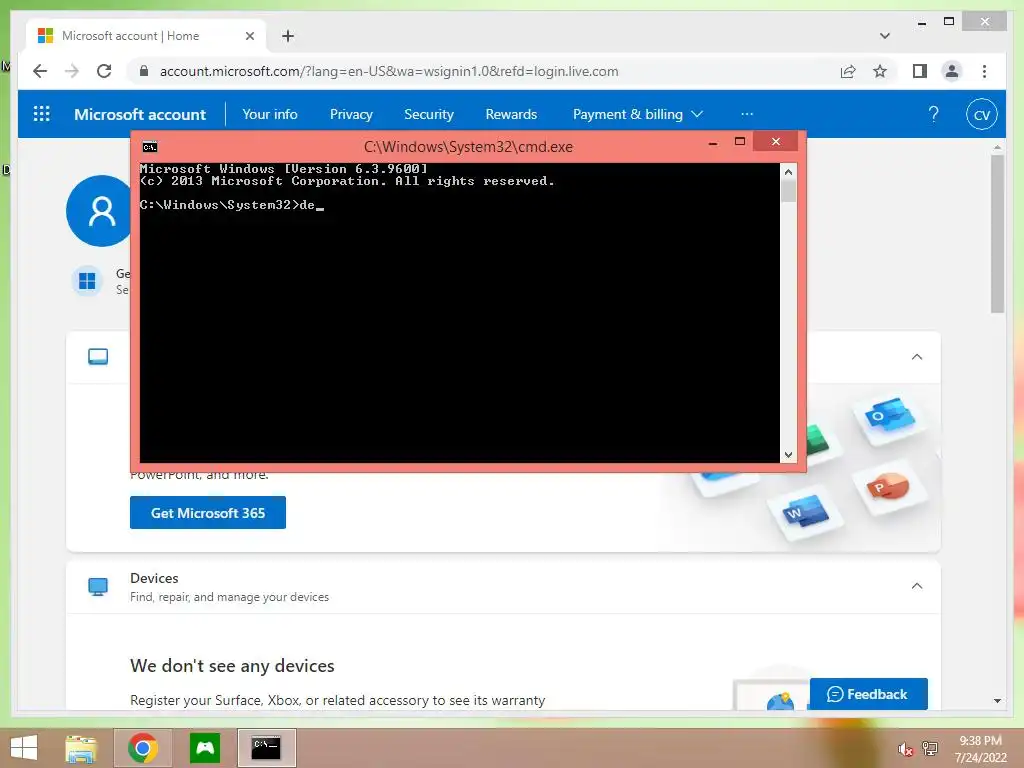Click cmd window scroll down arrow
The image size is (1024, 768).
[x=788, y=455]
